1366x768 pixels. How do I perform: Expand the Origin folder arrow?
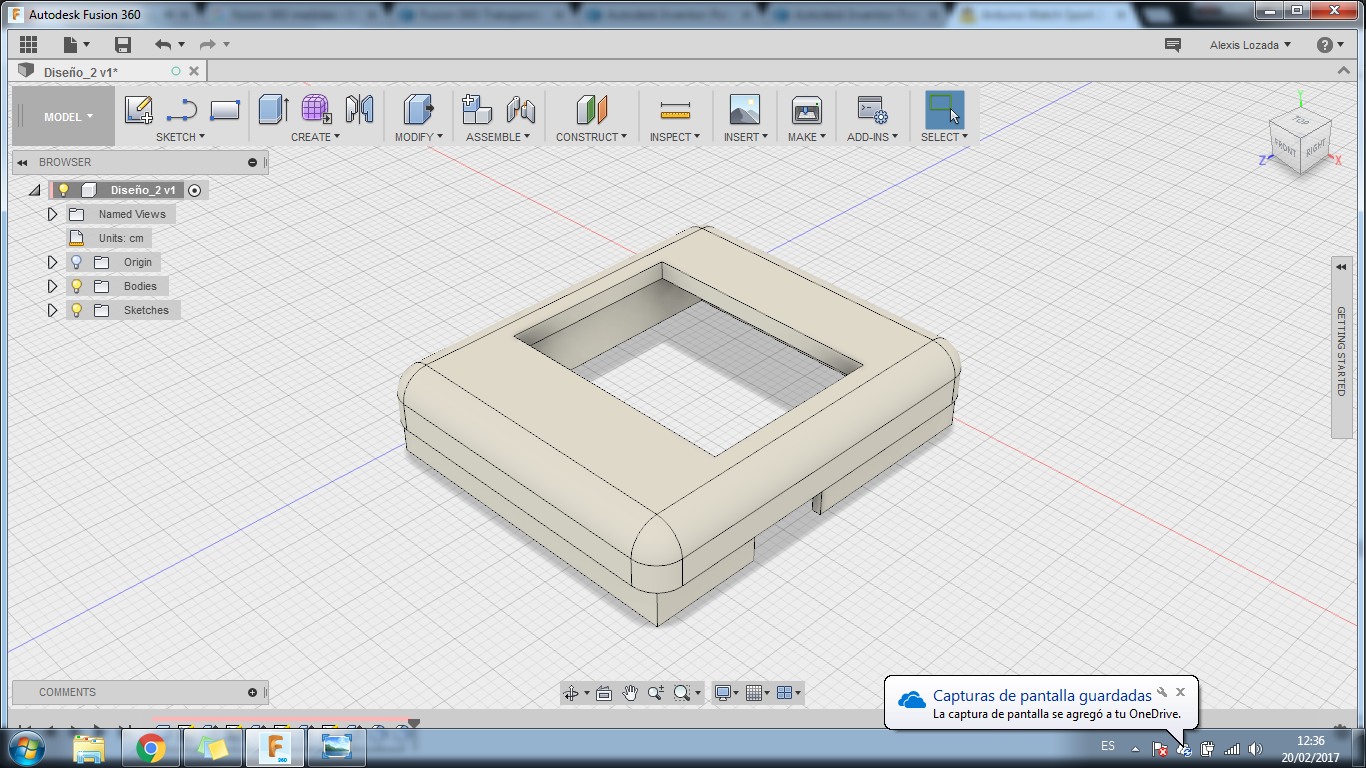click(x=53, y=262)
